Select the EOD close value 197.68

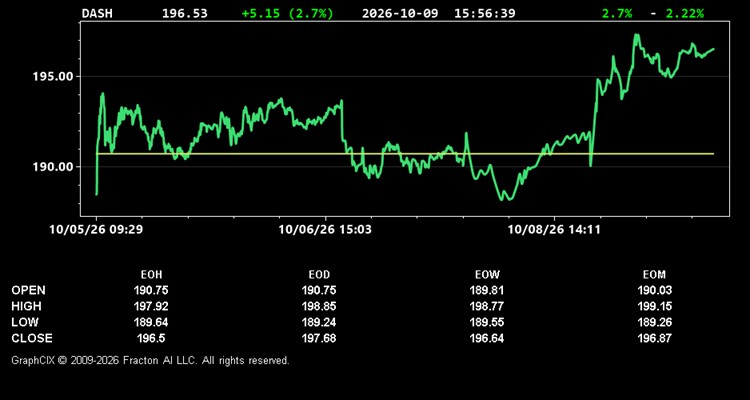(319, 338)
